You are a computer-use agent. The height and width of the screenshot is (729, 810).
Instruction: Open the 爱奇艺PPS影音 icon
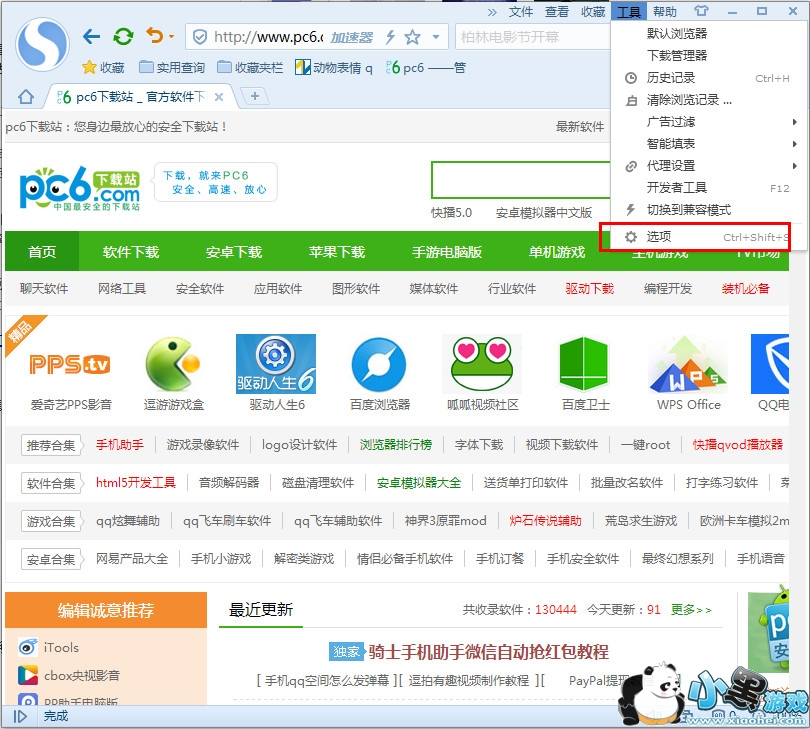[x=70, y=364]
